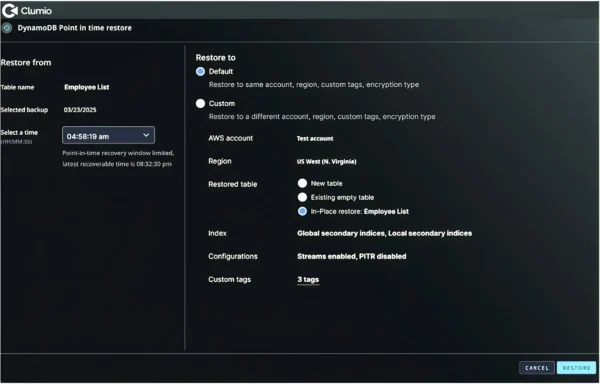The width and height of the screenshot is (600, 384).
Task: Click the DynamoDB Point in time restore title
Action: pyautogui.click(x=75, y=28)
